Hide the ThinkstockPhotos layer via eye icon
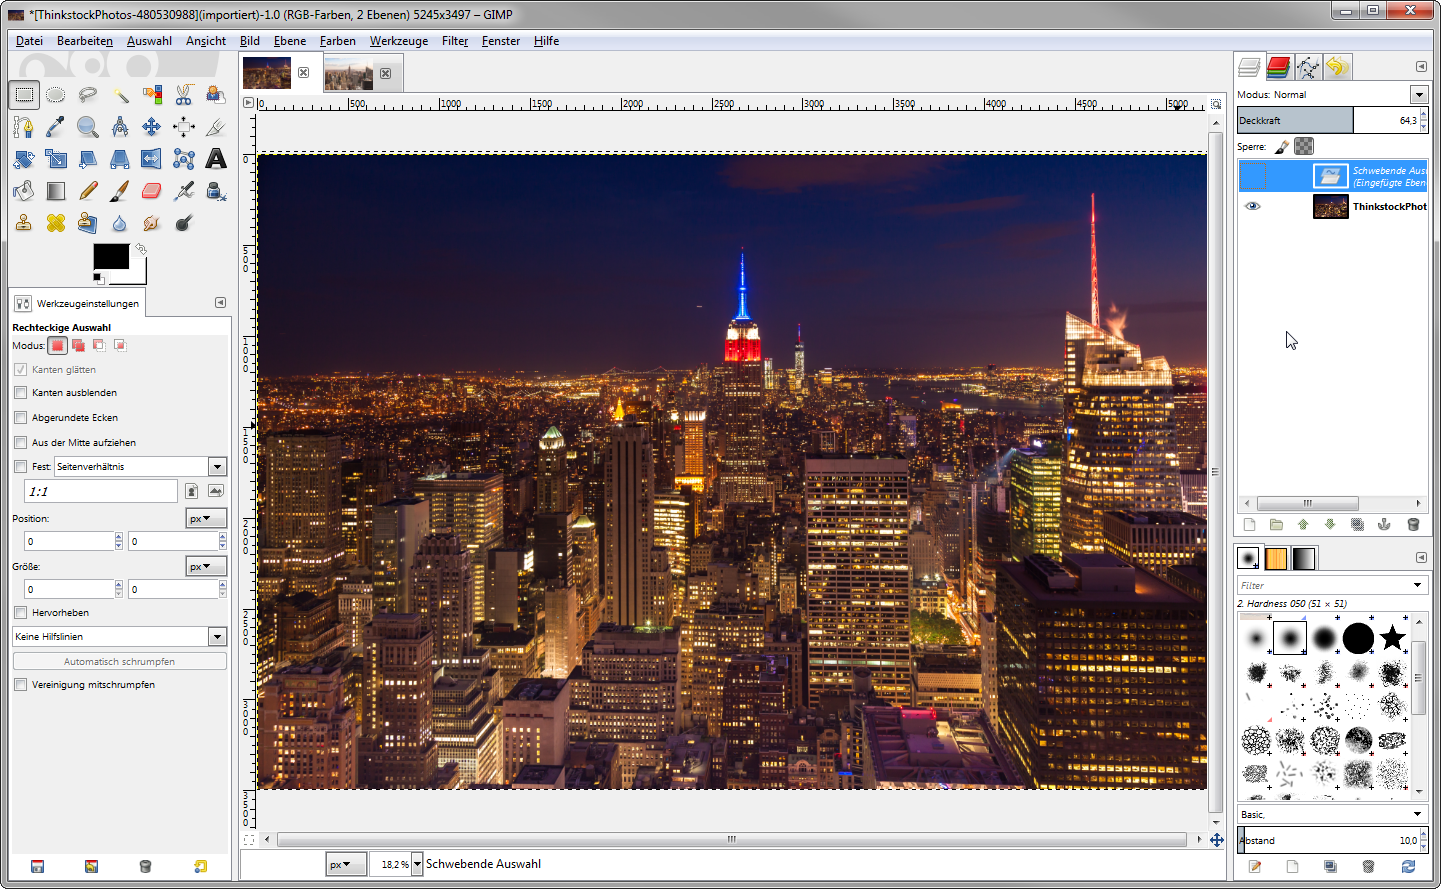This screenshot has height=889, width=1441. coord(1252,206)
